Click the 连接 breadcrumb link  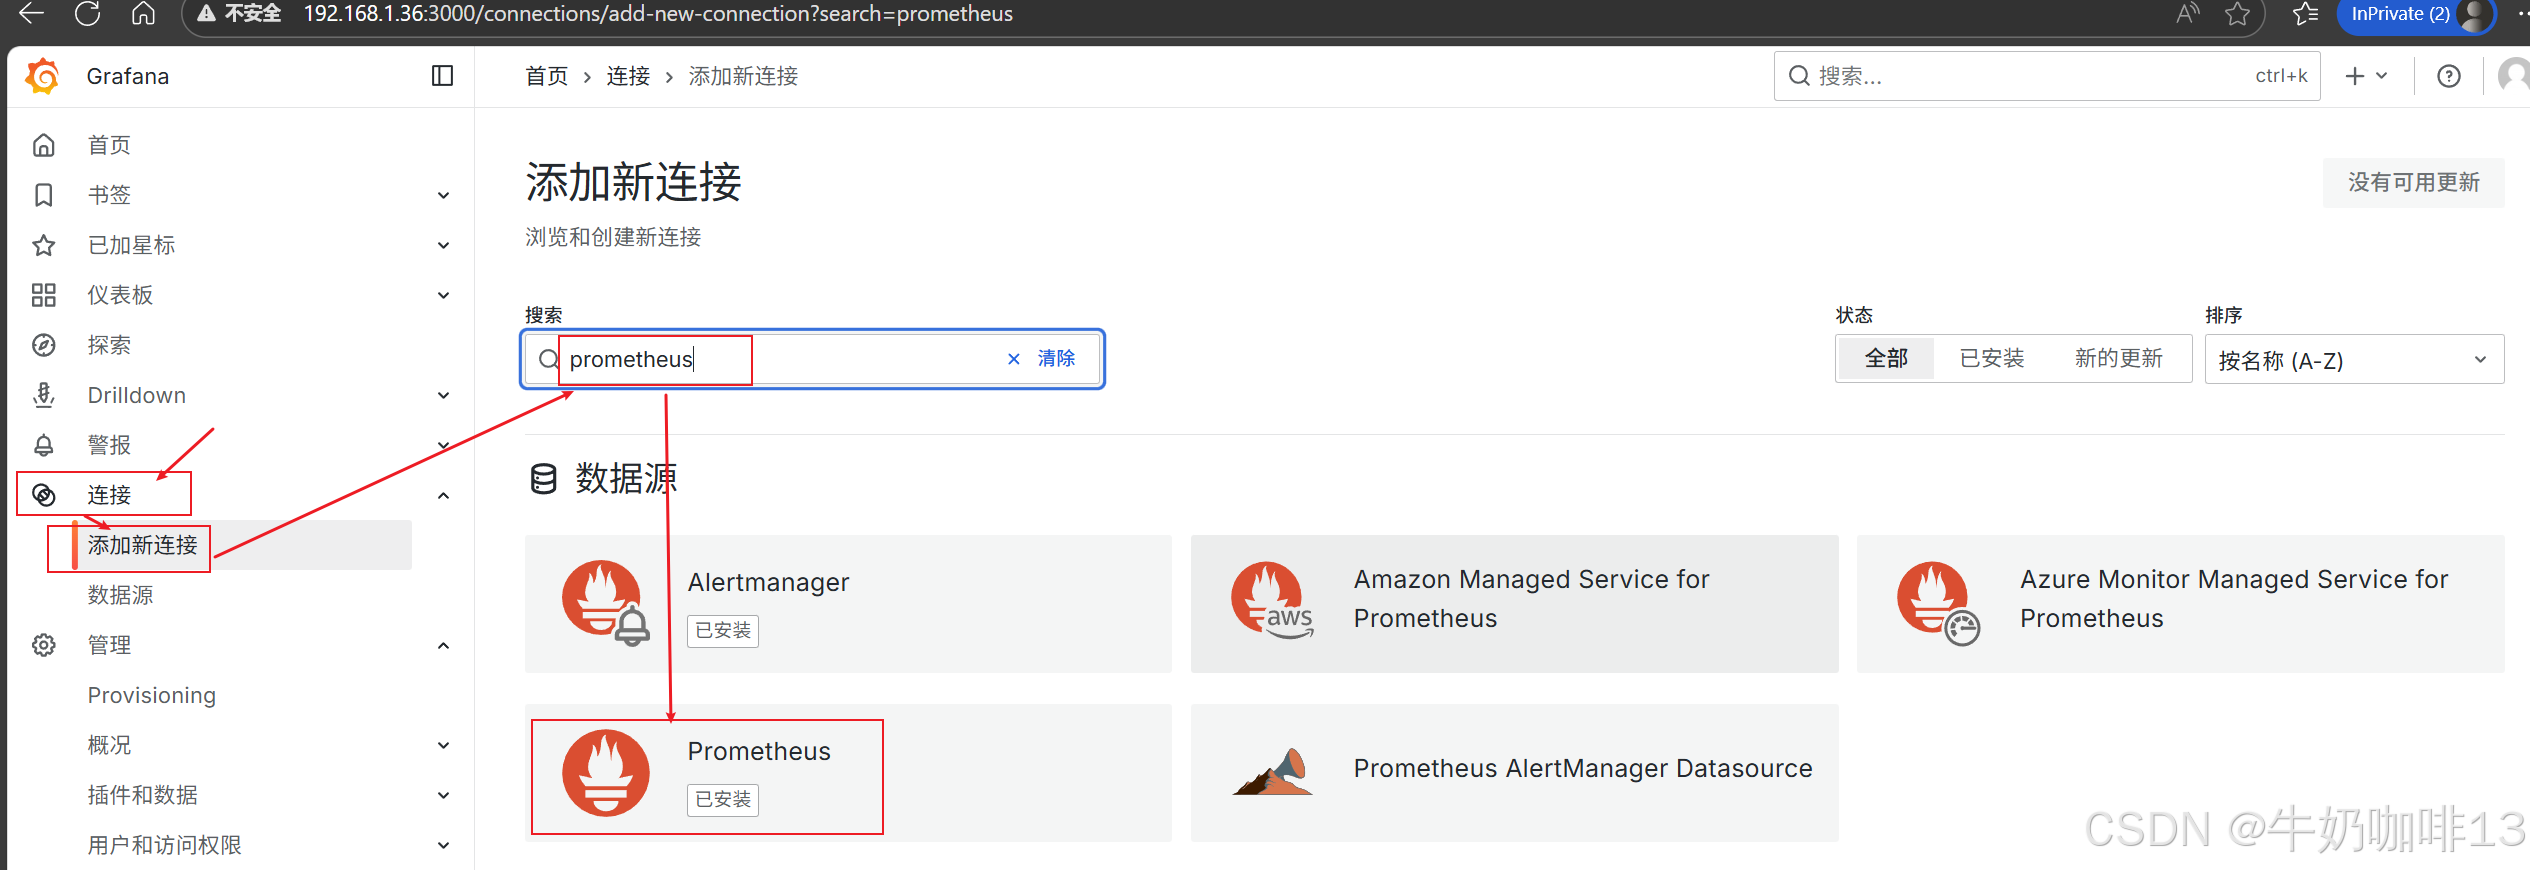pos(628,76)
